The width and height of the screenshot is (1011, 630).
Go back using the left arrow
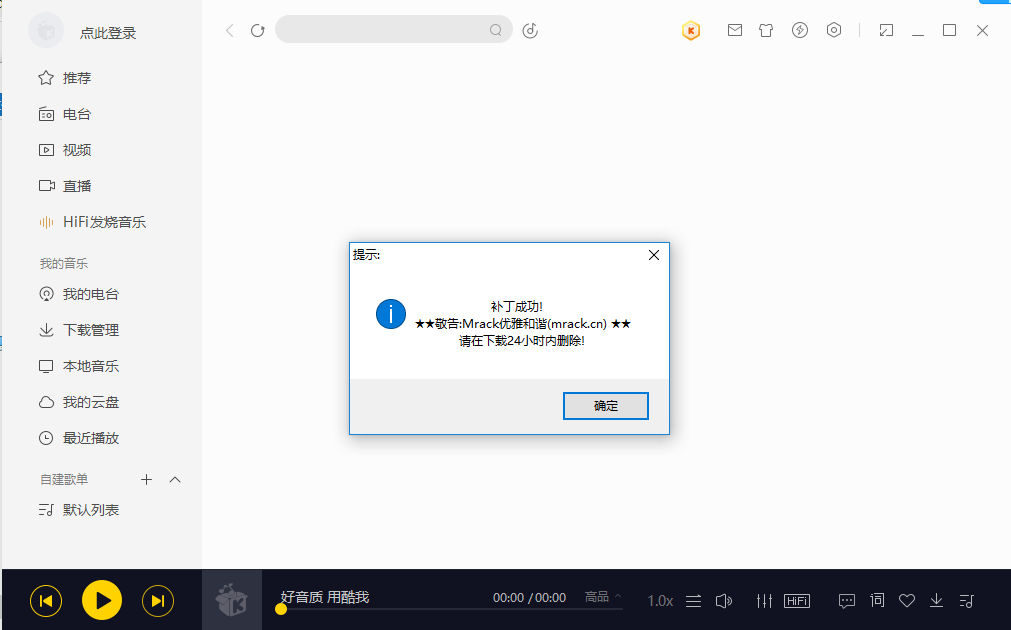230,30
